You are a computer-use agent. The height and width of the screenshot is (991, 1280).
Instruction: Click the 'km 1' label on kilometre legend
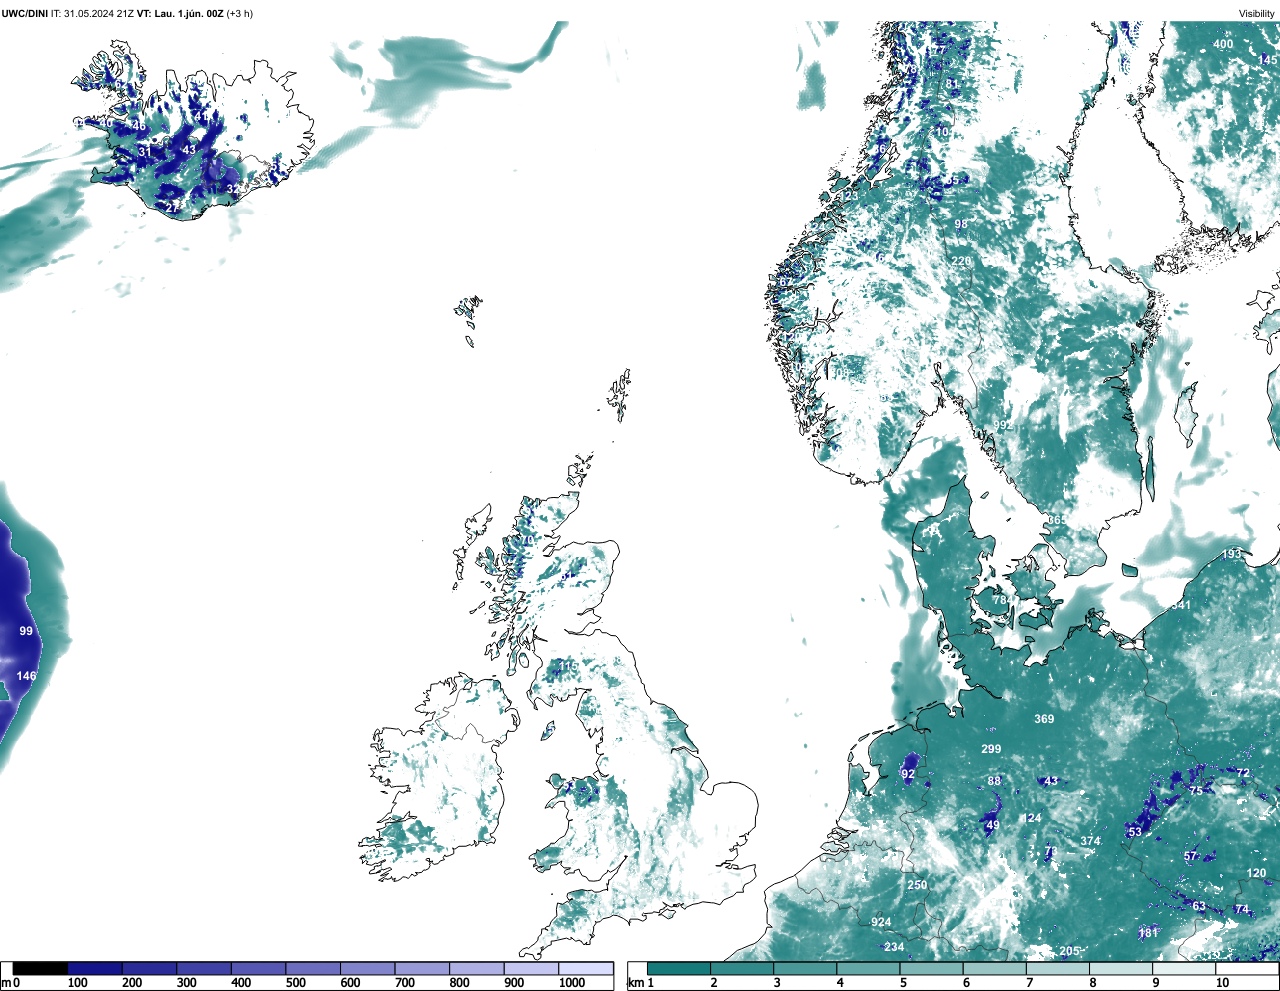point(641,983)
